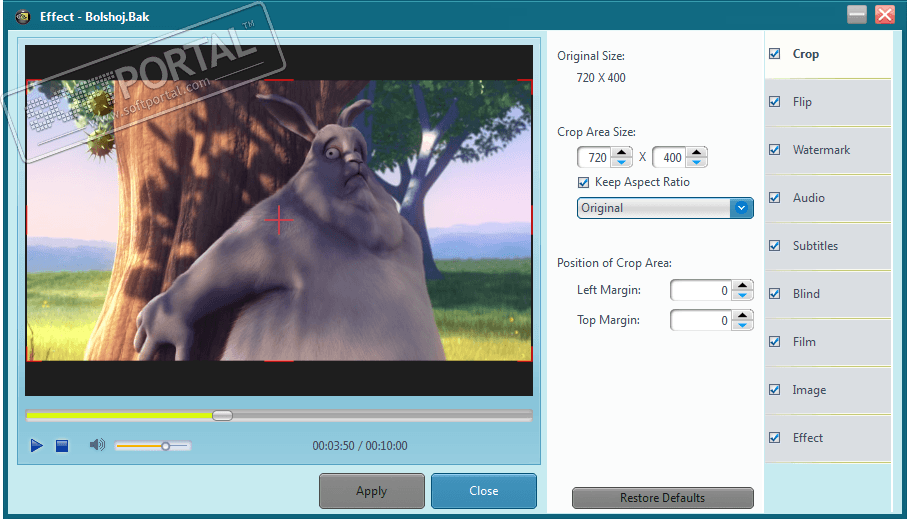
Task: Open the Crop tab
Action: [828, 55]
